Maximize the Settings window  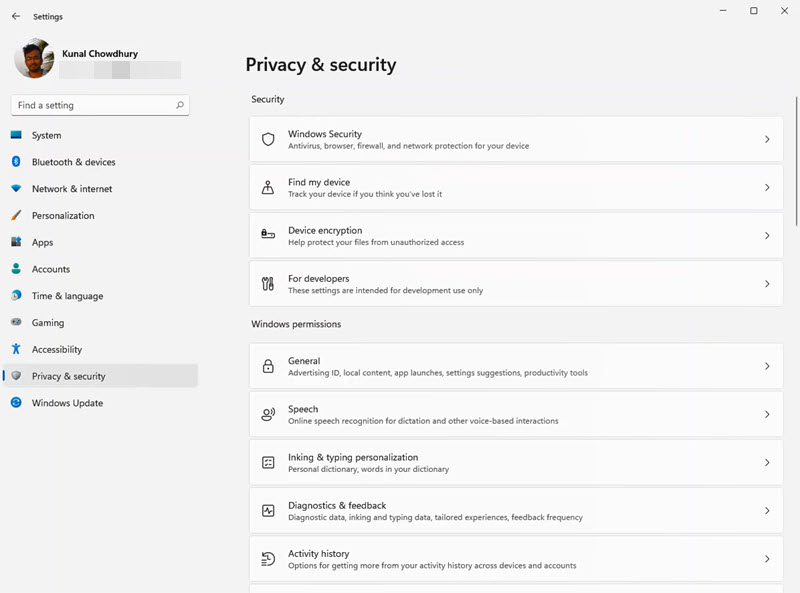[754, 11]
